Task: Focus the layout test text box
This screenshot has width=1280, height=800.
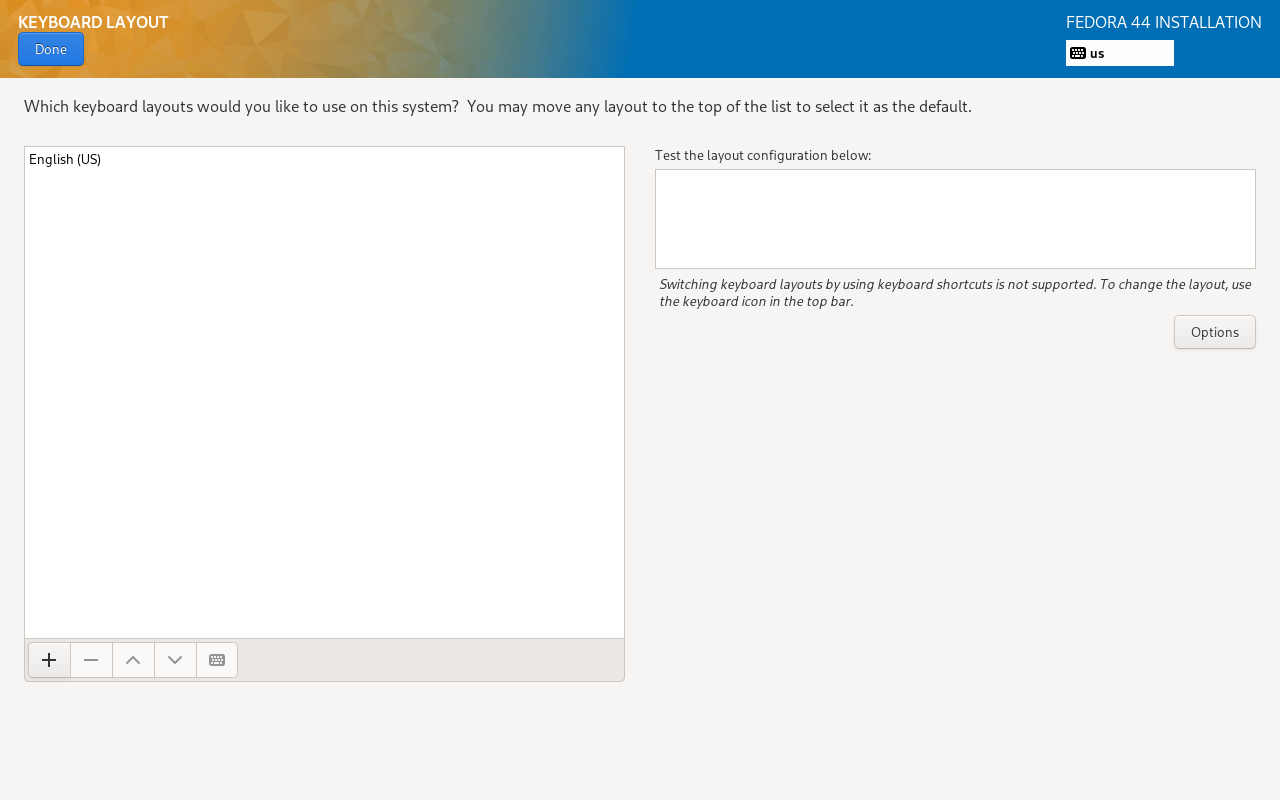Action: click(955, 219)
